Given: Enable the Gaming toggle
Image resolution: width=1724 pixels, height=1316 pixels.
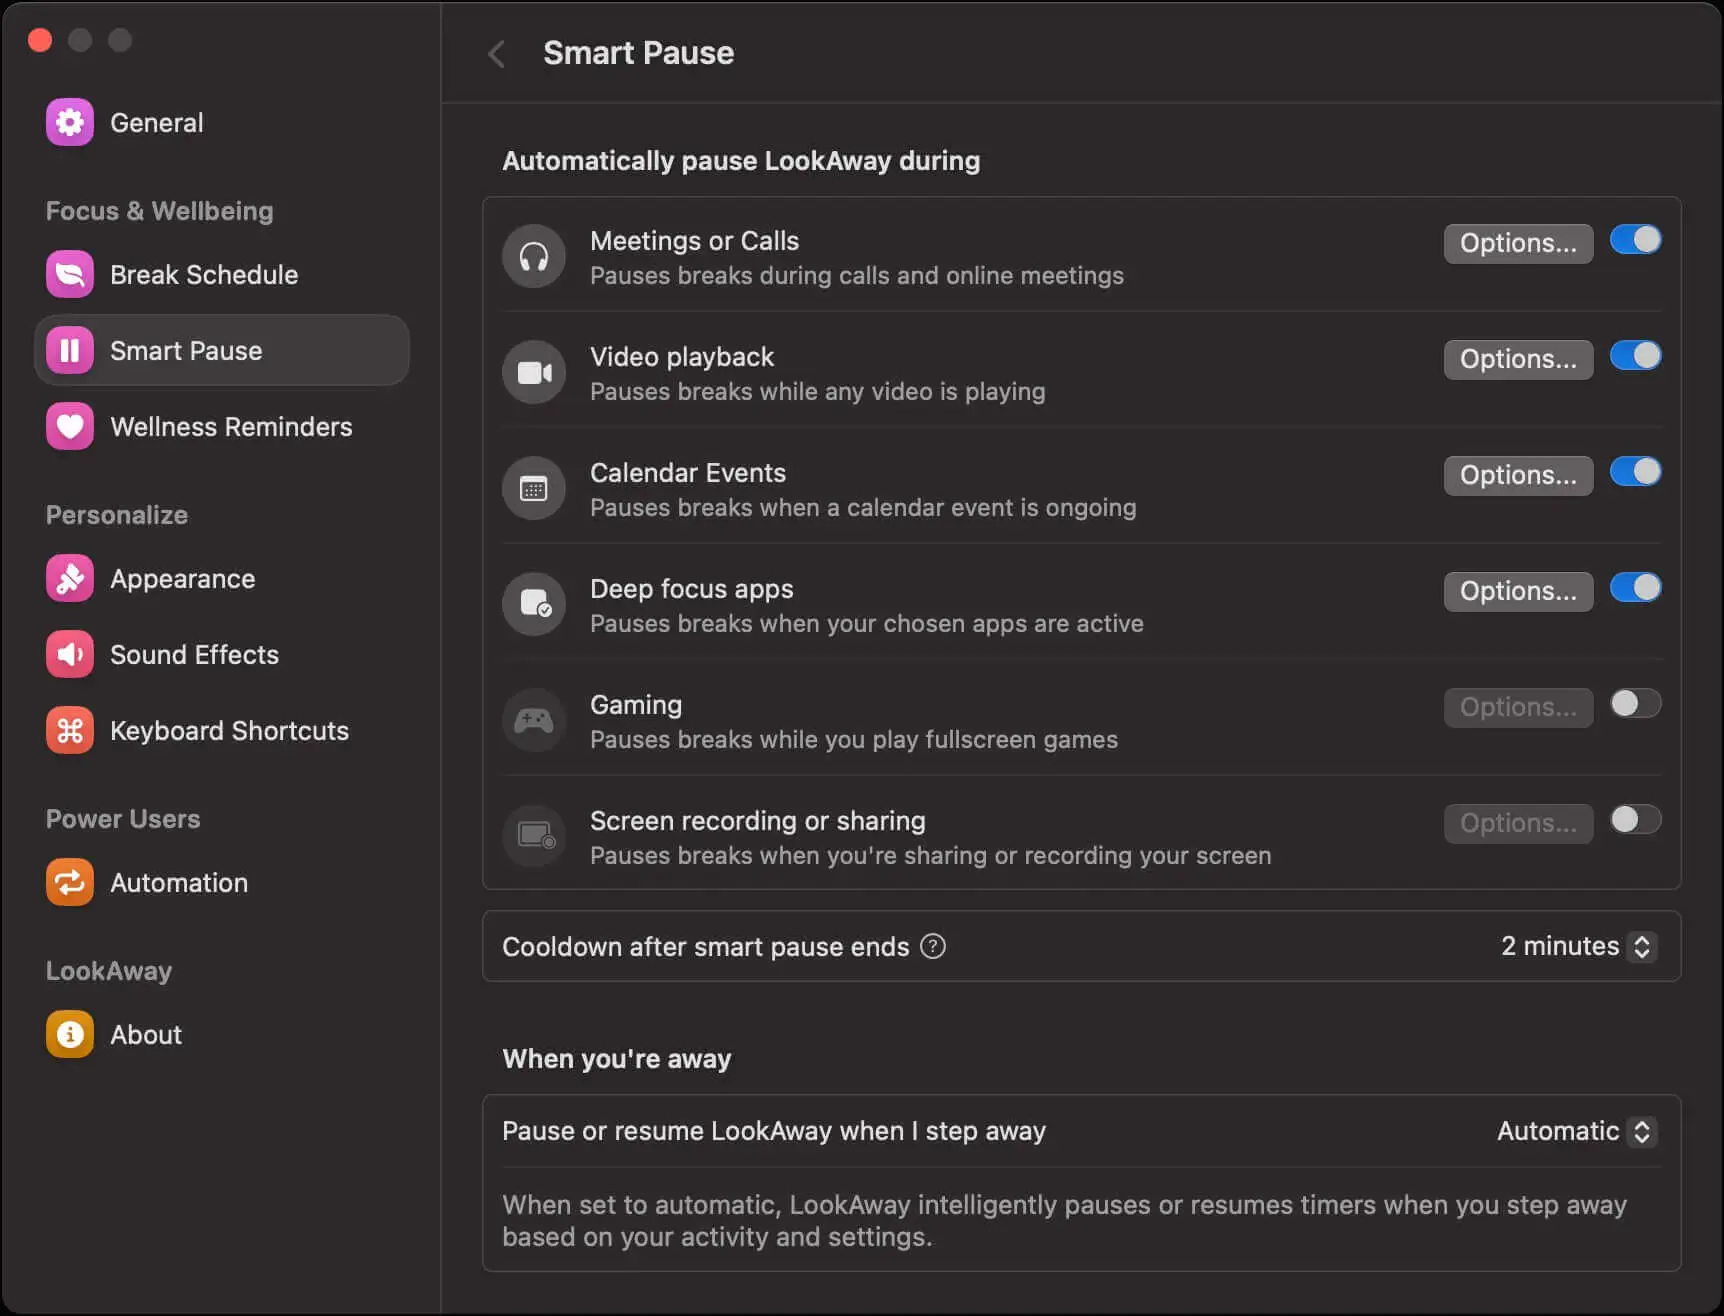Looking at the screenshot, I should click(x=1635, y=705).
